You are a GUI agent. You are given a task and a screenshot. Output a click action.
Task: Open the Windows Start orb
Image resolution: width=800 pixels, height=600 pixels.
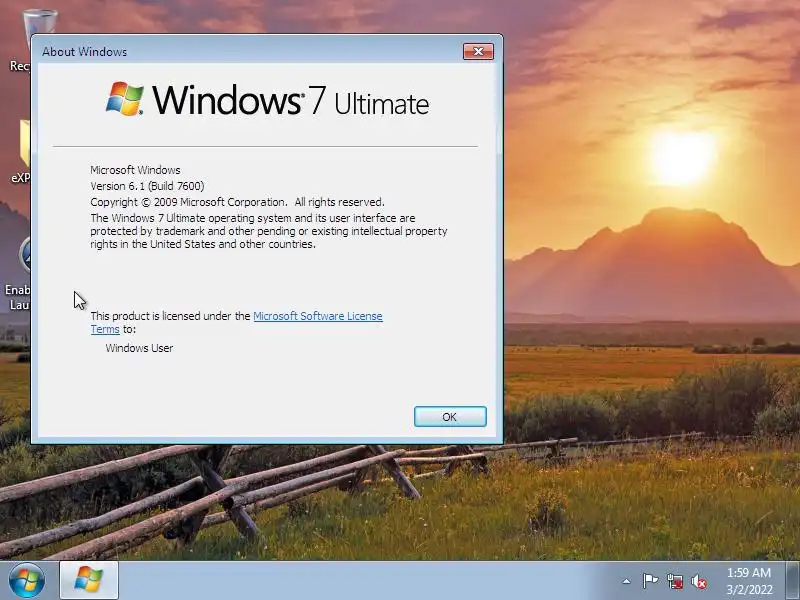pos(27,580)
